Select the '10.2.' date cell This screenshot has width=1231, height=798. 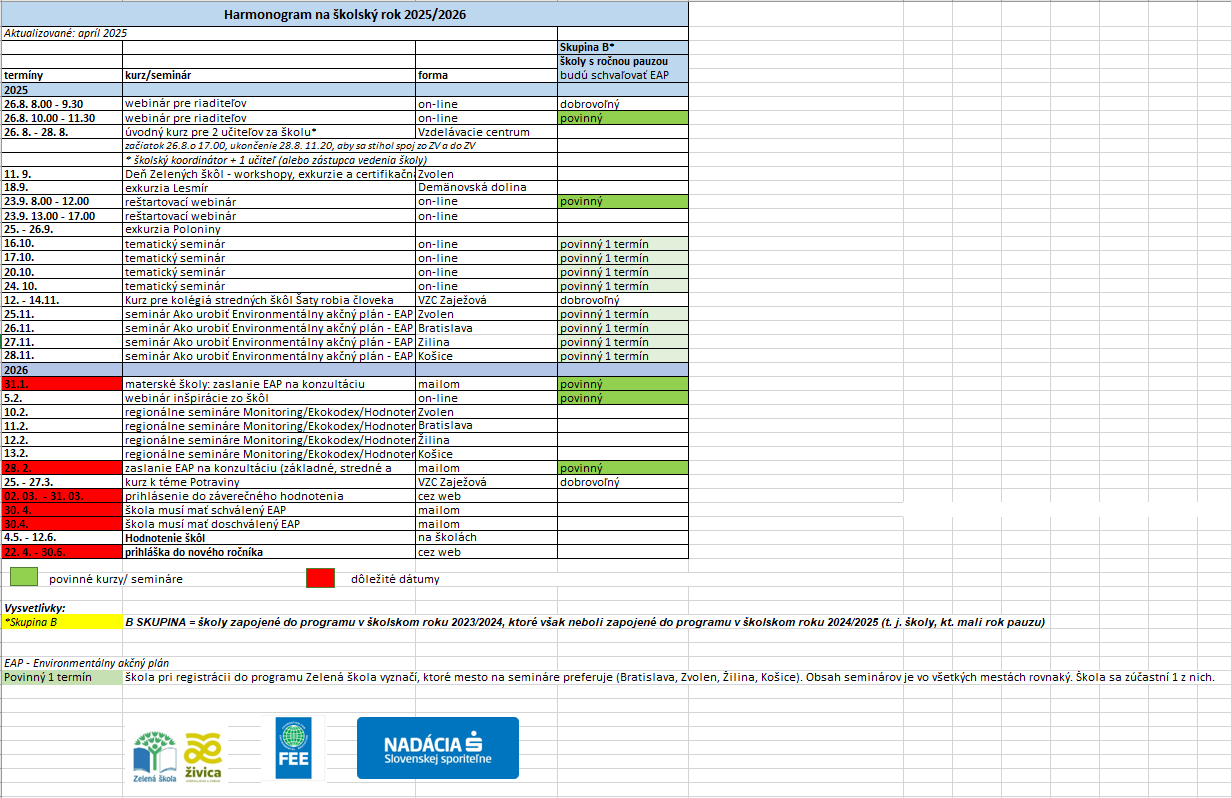61,411
